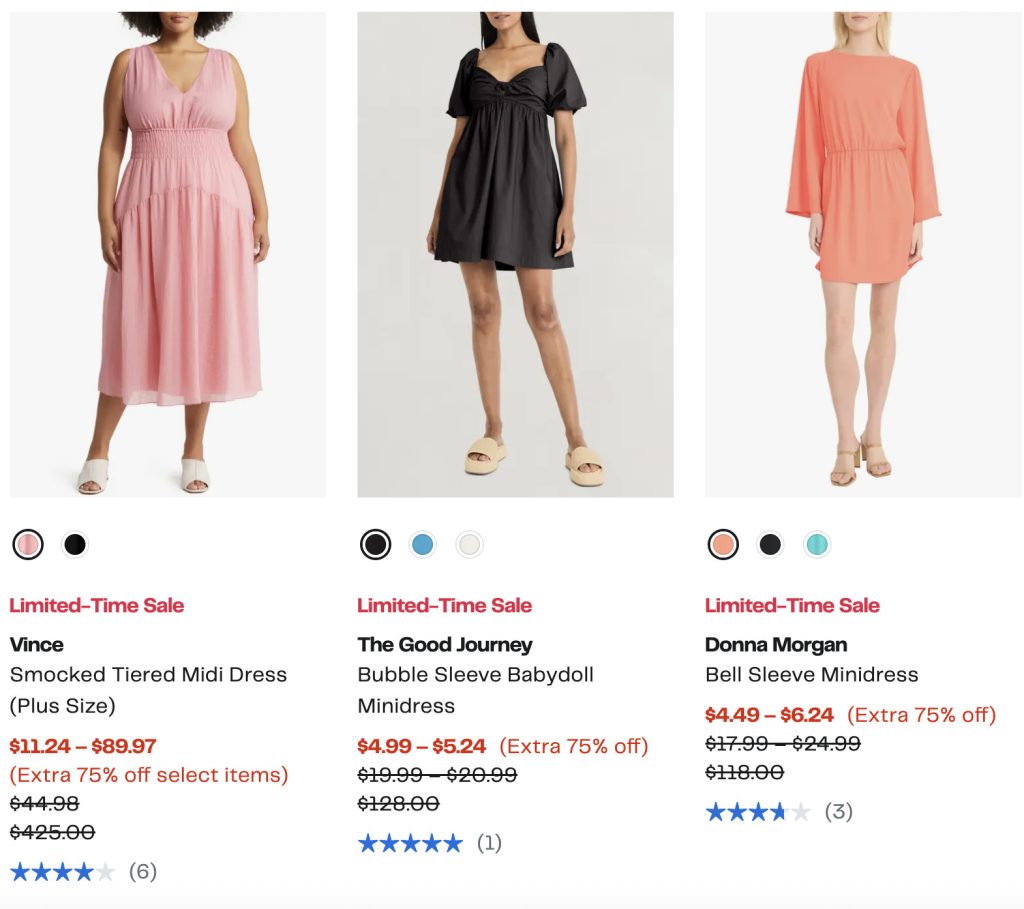Select coral swatch for Bell Sleeve Minidress

(723, 545)
